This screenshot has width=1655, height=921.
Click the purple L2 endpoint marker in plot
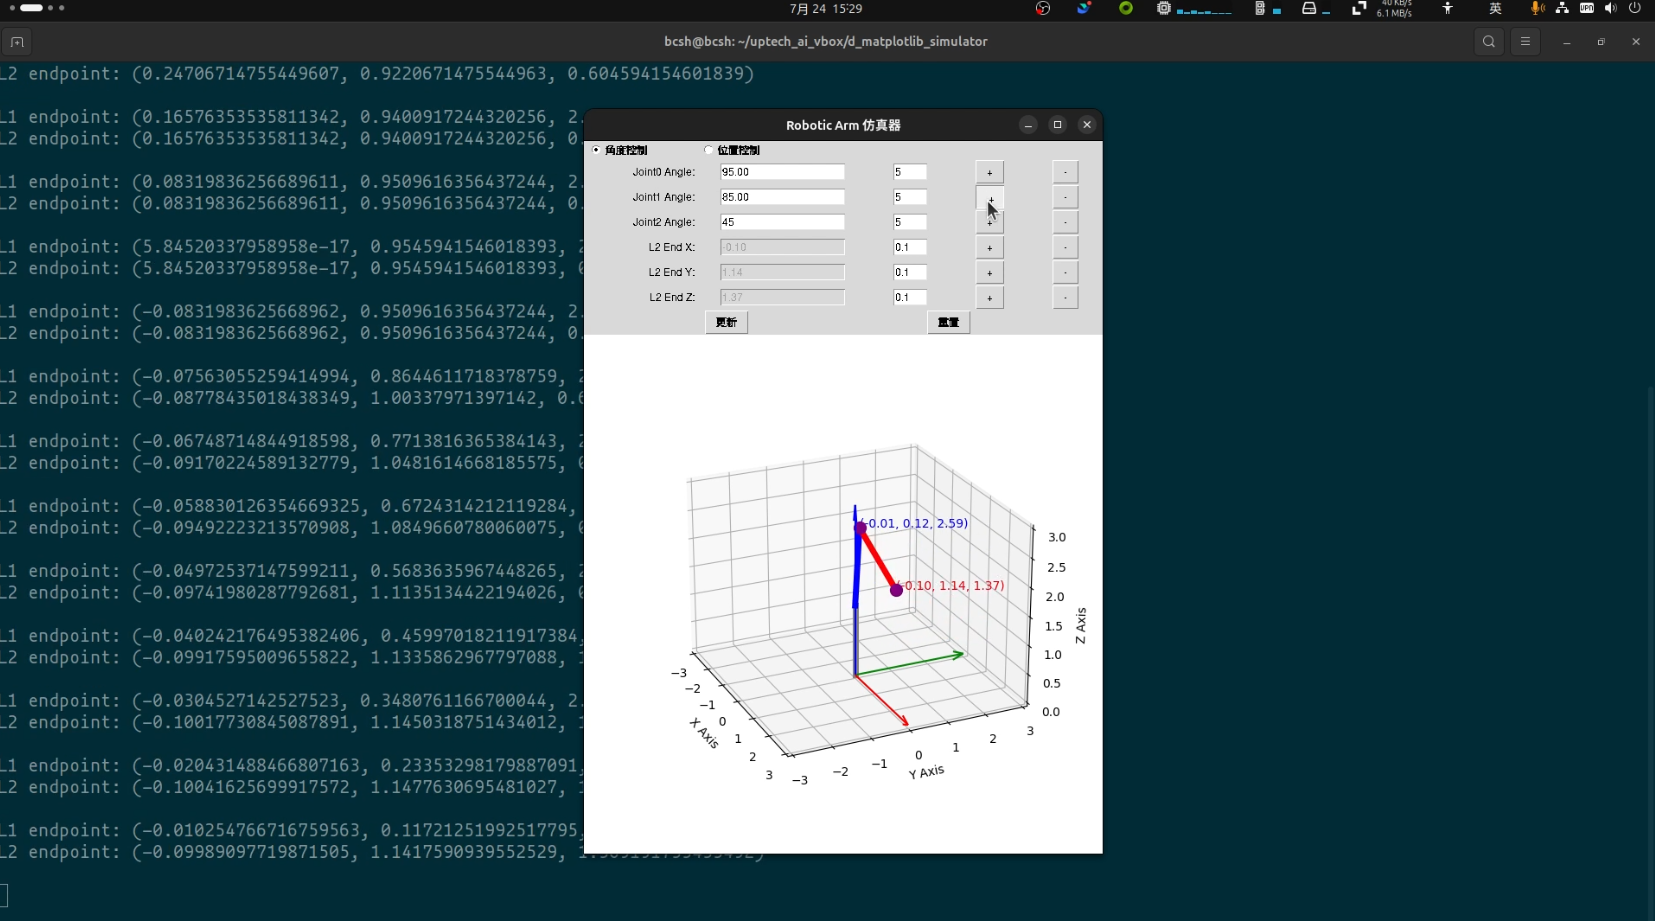(896, 590)
